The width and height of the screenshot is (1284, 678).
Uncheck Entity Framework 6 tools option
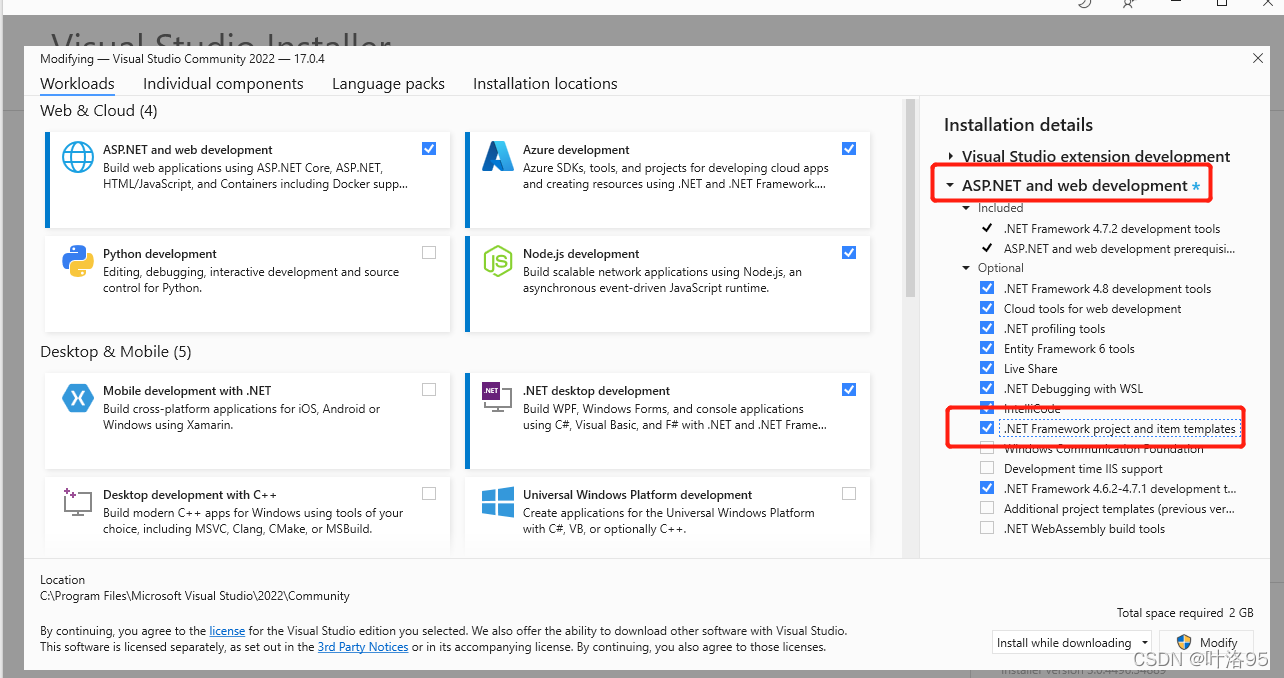tap(987, 348)
